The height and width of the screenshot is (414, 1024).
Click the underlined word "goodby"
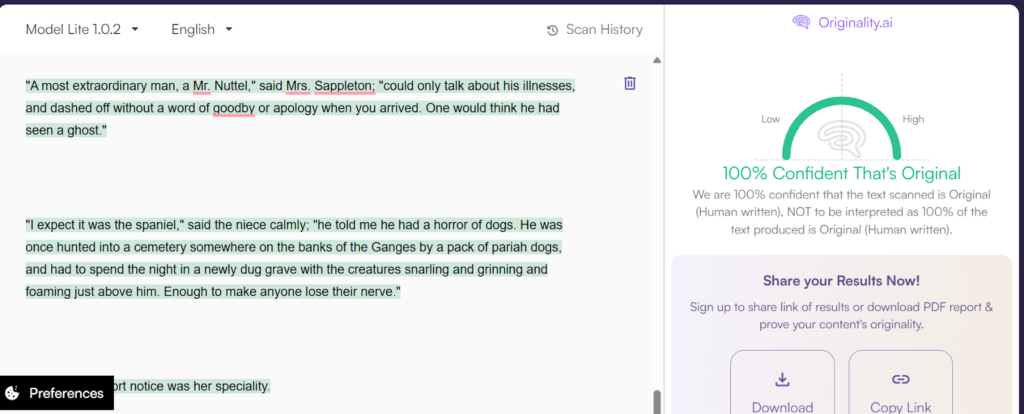click(x=234, y=108)
